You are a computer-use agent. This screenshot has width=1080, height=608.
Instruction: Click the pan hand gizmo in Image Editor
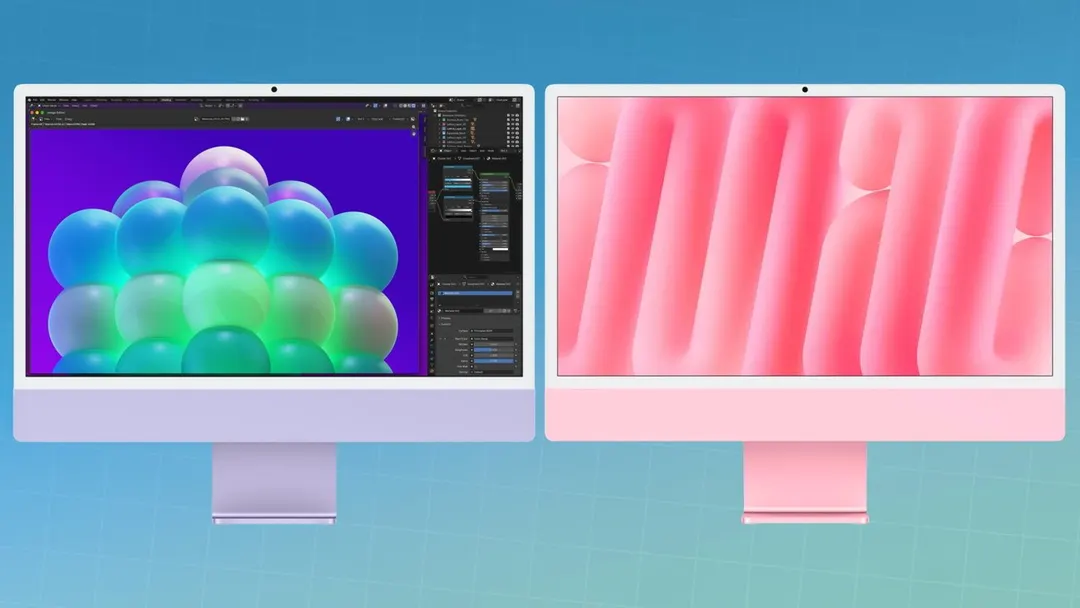pyautogui.click(x=413, y=133)
